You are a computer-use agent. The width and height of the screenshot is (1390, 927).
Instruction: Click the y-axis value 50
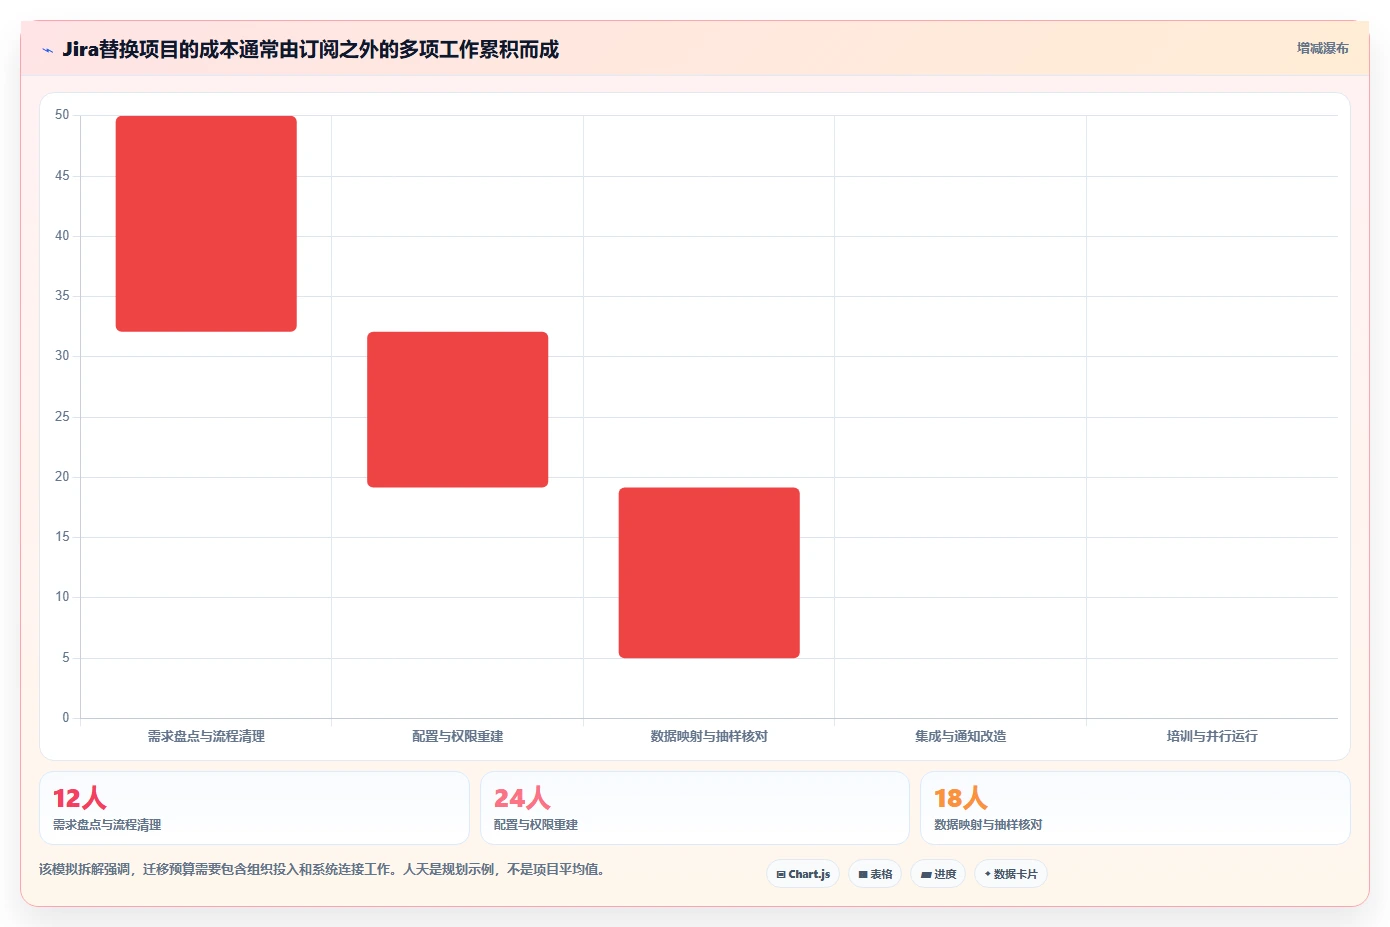tap(62, 115)
